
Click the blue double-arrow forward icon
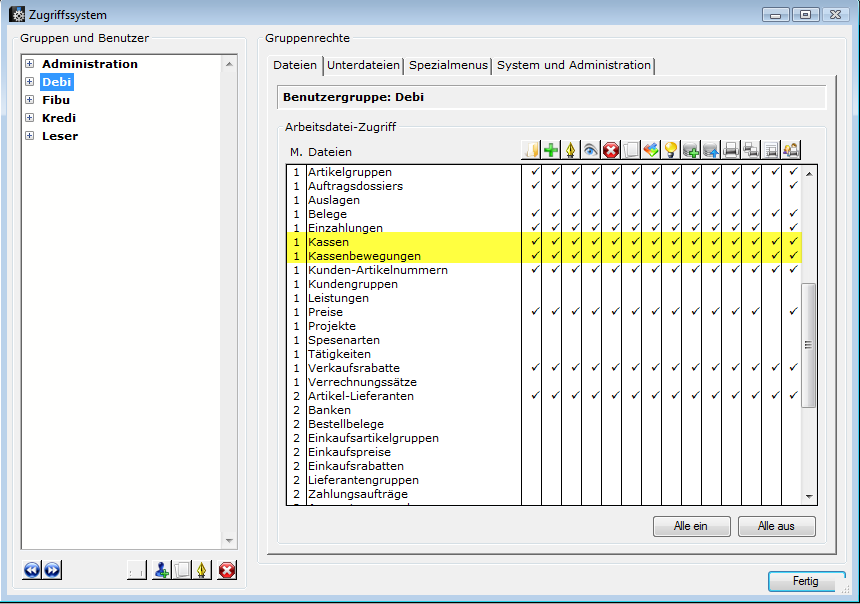52,570
